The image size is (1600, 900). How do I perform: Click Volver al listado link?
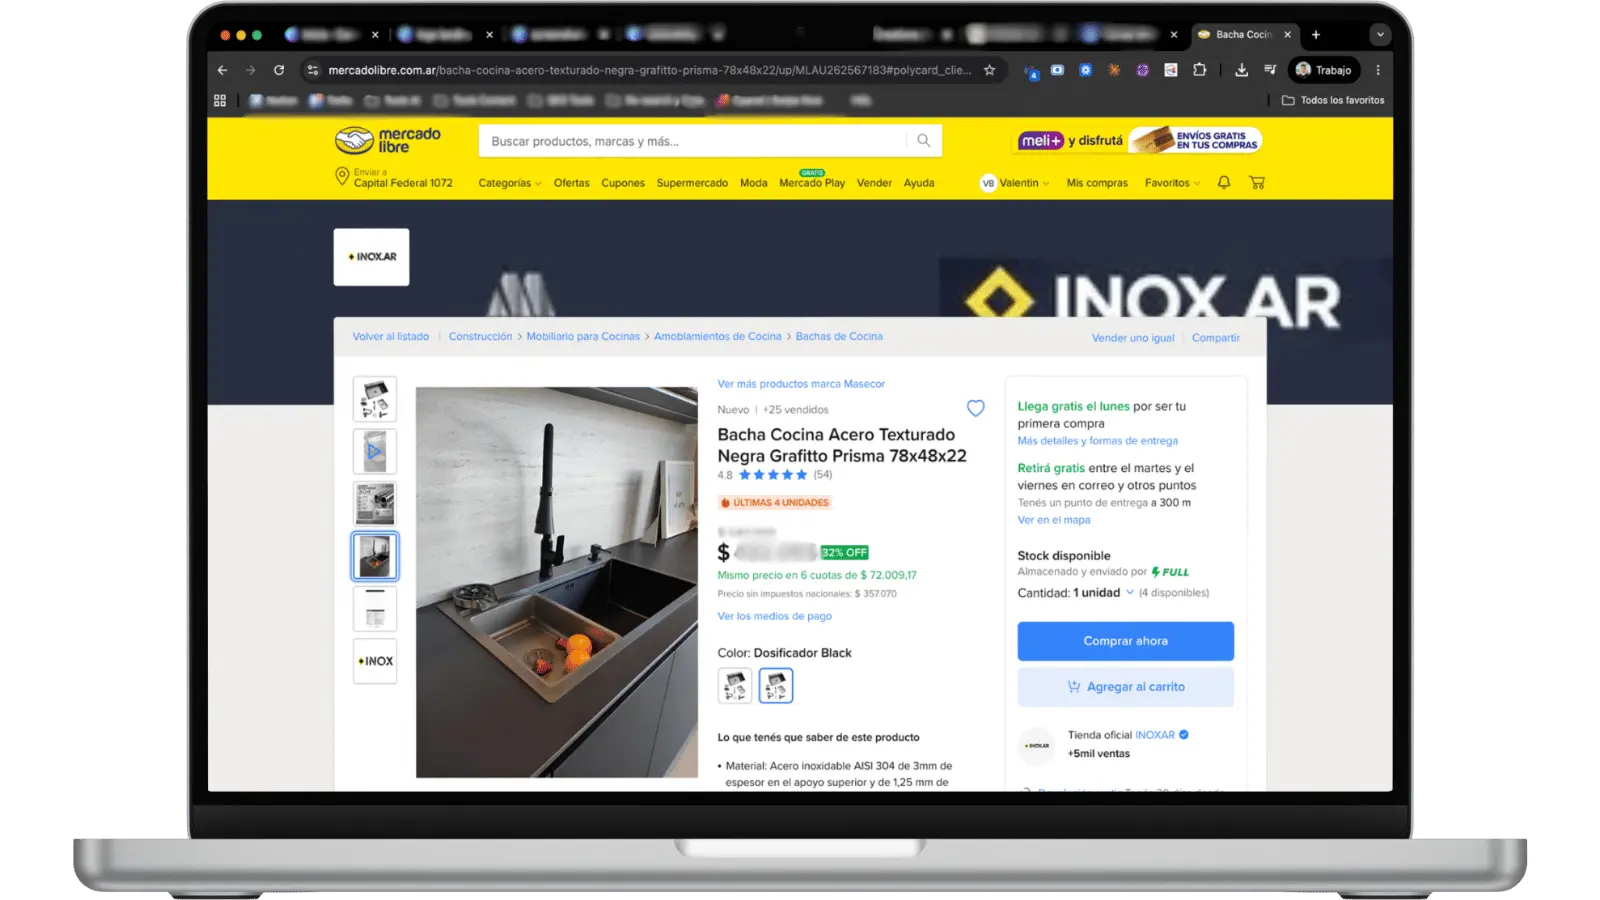[390, 337]
